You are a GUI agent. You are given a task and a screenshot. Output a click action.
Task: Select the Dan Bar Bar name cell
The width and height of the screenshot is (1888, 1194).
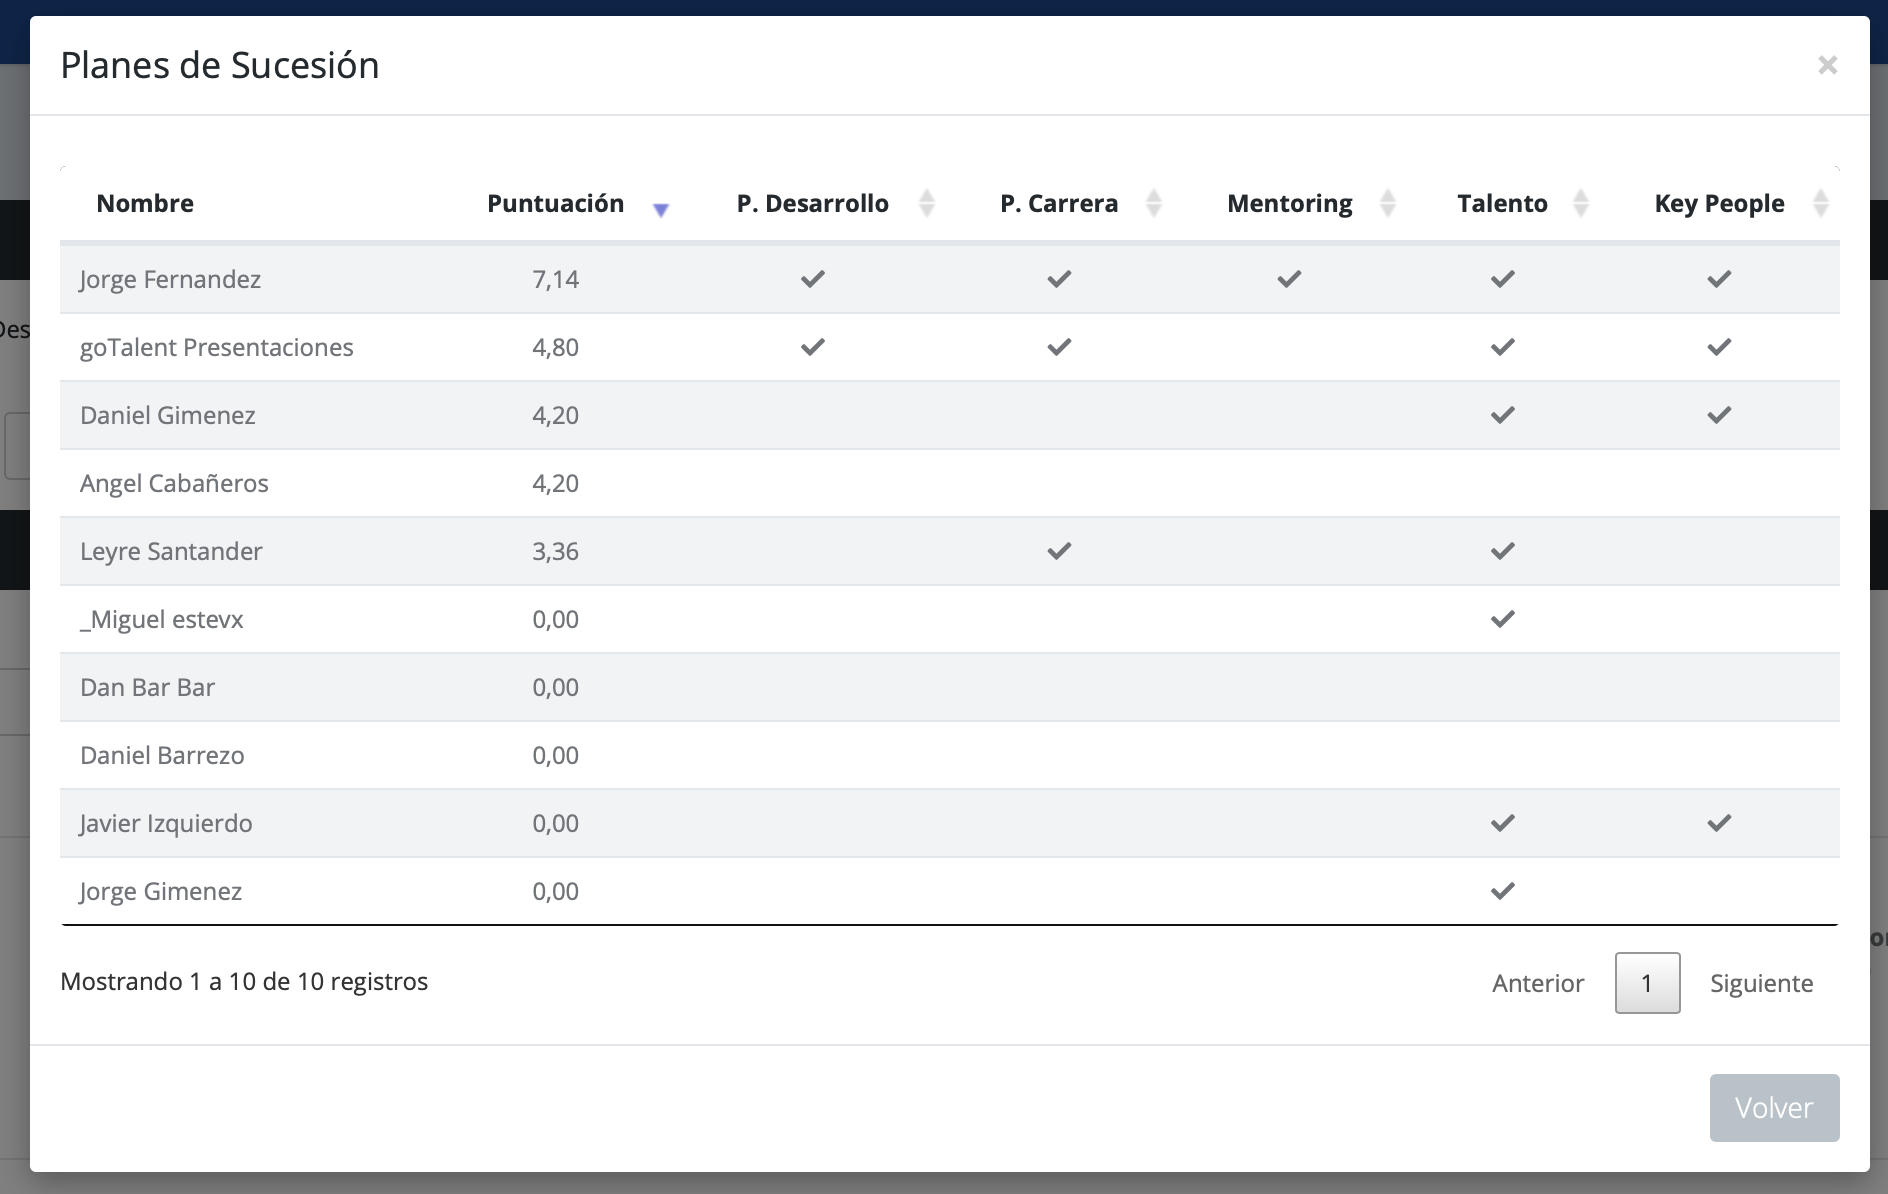click(148, 687)
